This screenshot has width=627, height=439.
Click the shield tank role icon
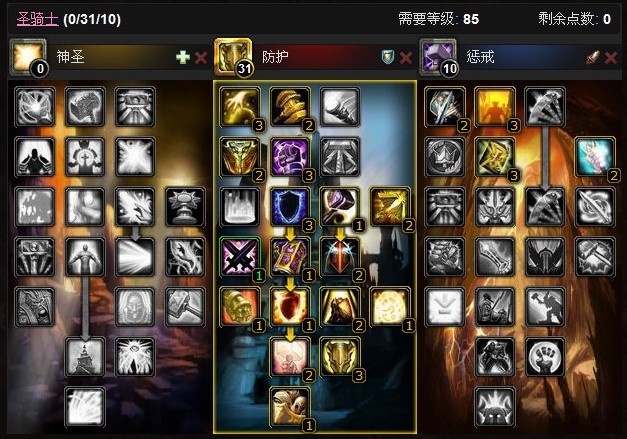click(x=387, y=58)
